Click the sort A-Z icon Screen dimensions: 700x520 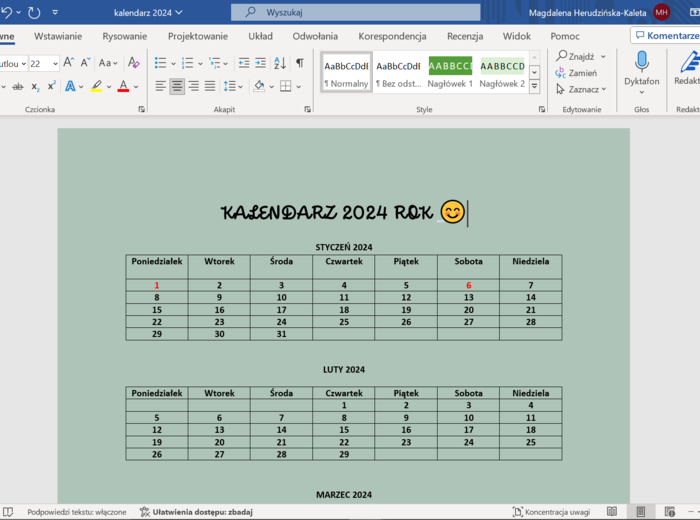coord(279,63)
